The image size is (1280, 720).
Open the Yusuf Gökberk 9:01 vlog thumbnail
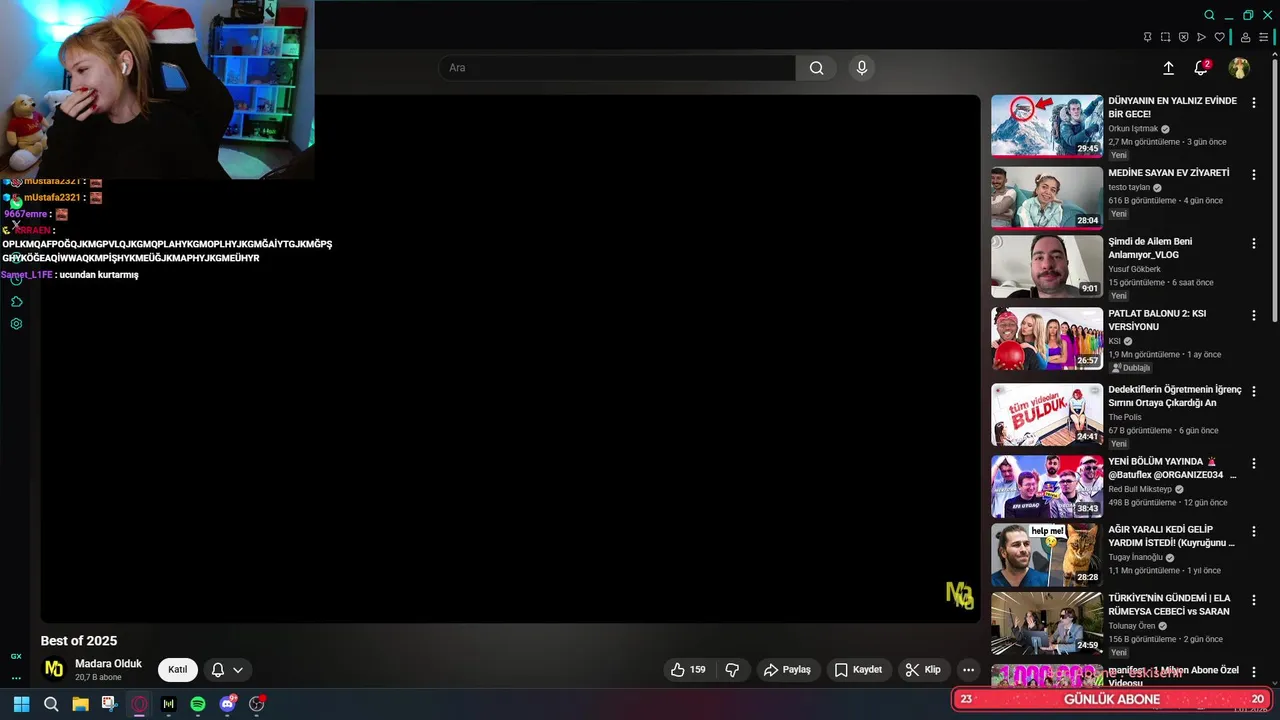[1047, 266]
